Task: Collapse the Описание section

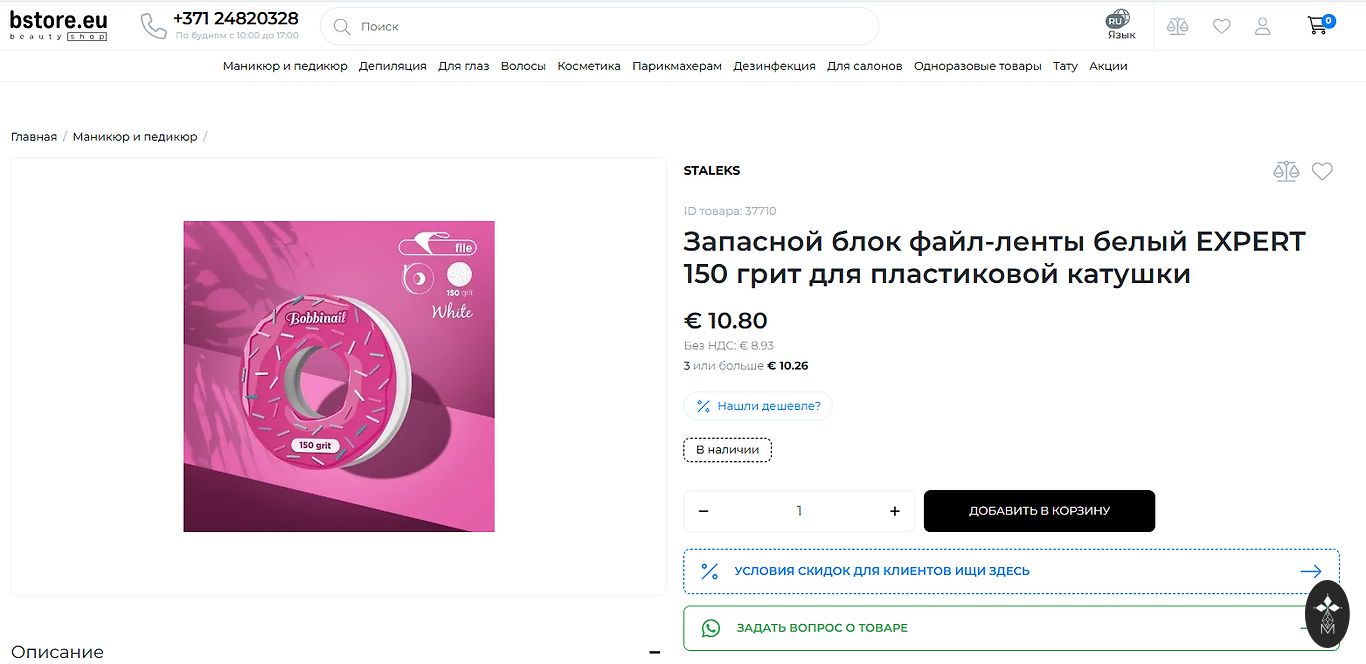Action: point(654,652)
